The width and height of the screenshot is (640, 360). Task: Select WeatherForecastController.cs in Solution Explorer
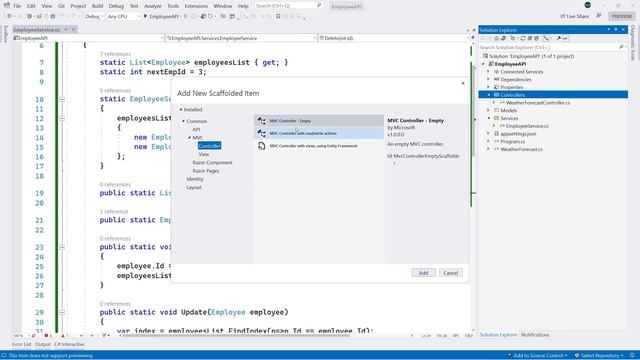click(x=538, y=103)
